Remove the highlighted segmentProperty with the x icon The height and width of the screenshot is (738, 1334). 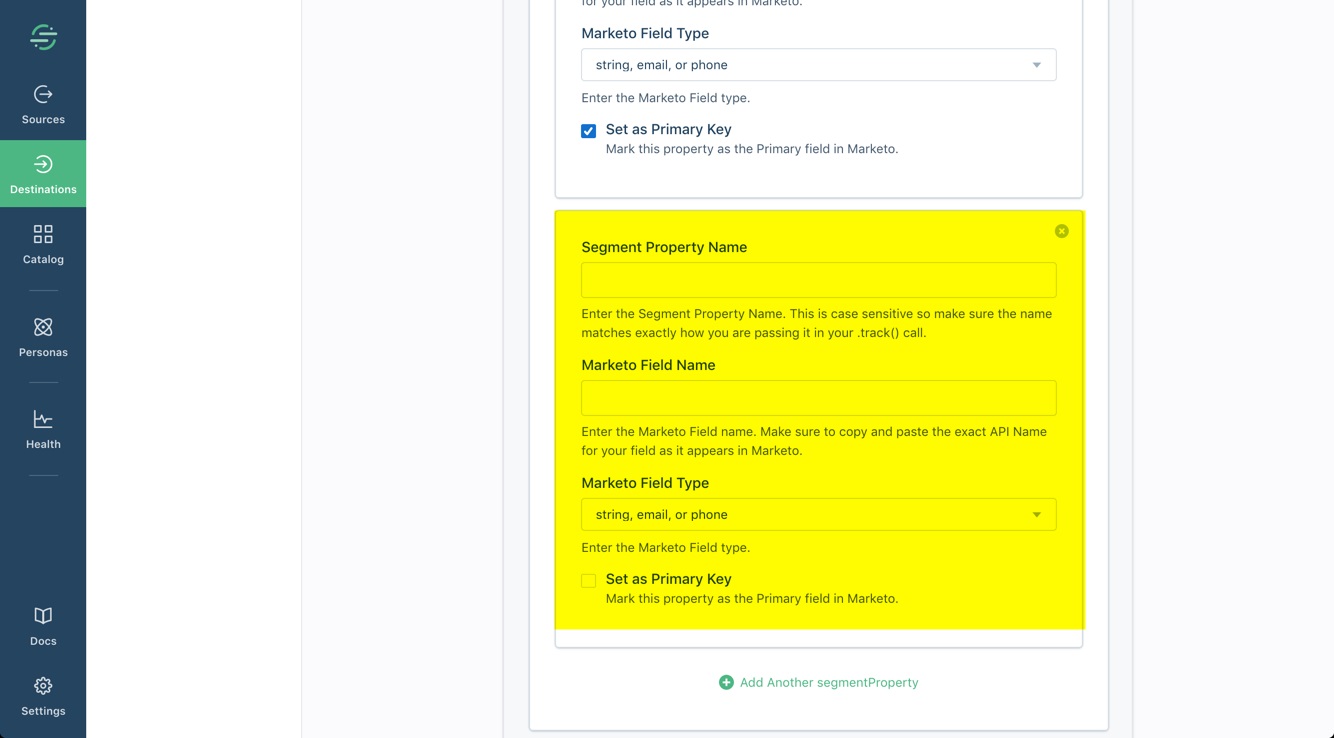pyautogui.click(x=1062, y=231)
